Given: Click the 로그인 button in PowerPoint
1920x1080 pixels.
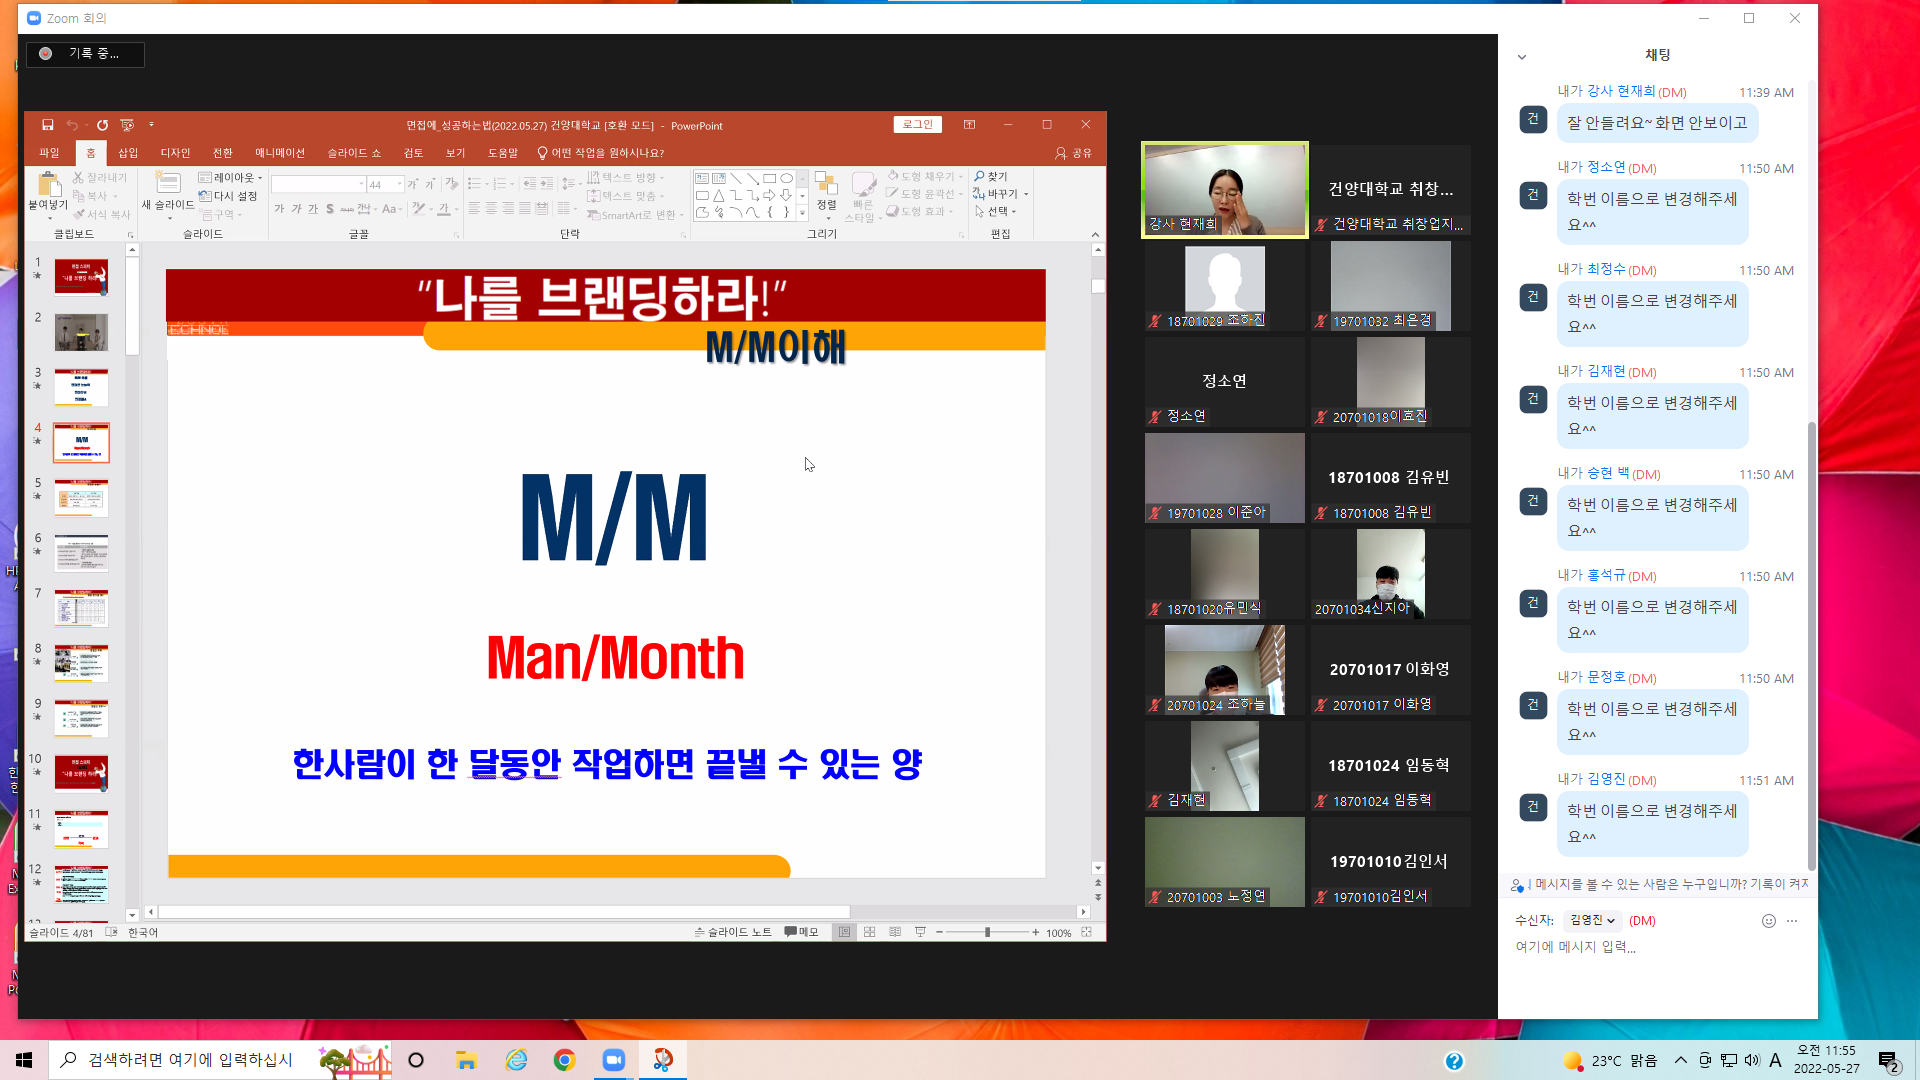Looking at the screenshot, I should click(917, 125).
